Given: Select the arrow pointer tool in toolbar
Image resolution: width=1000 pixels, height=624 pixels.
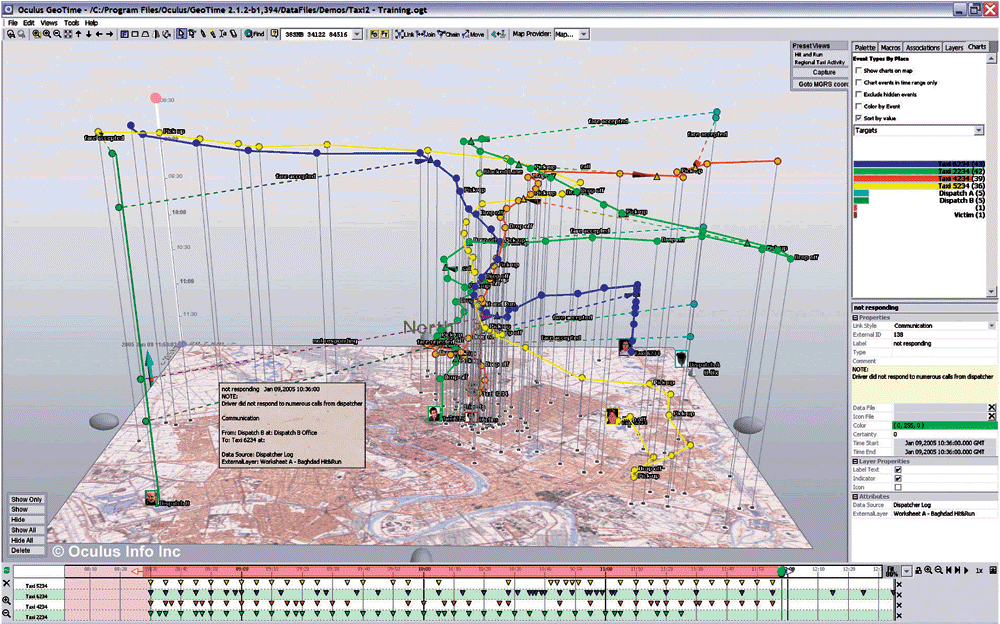Looking at the screenshot, I should tap(181, 34).
